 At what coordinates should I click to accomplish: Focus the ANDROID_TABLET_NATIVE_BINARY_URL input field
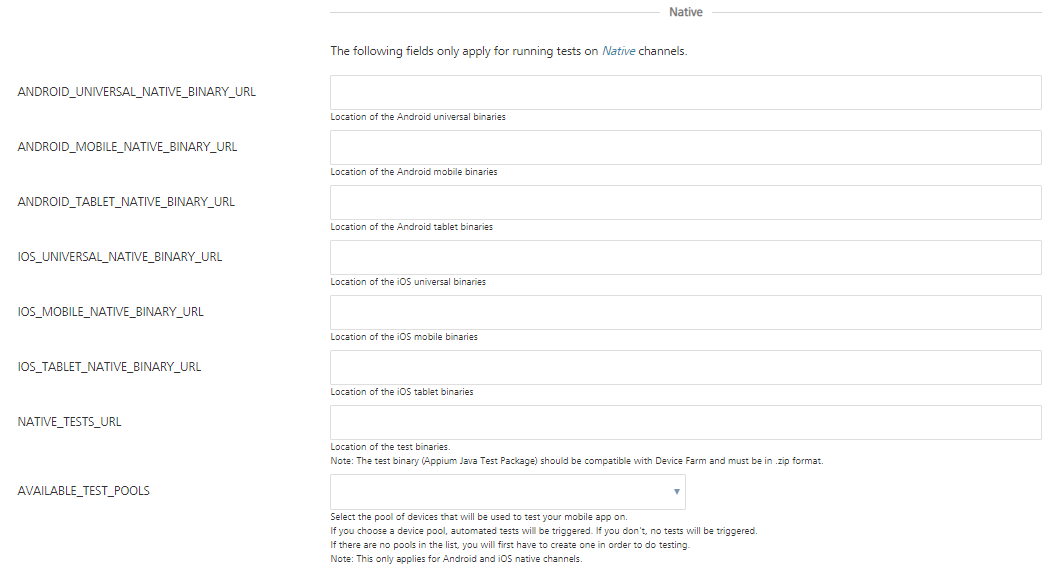[x=685, y=202]
